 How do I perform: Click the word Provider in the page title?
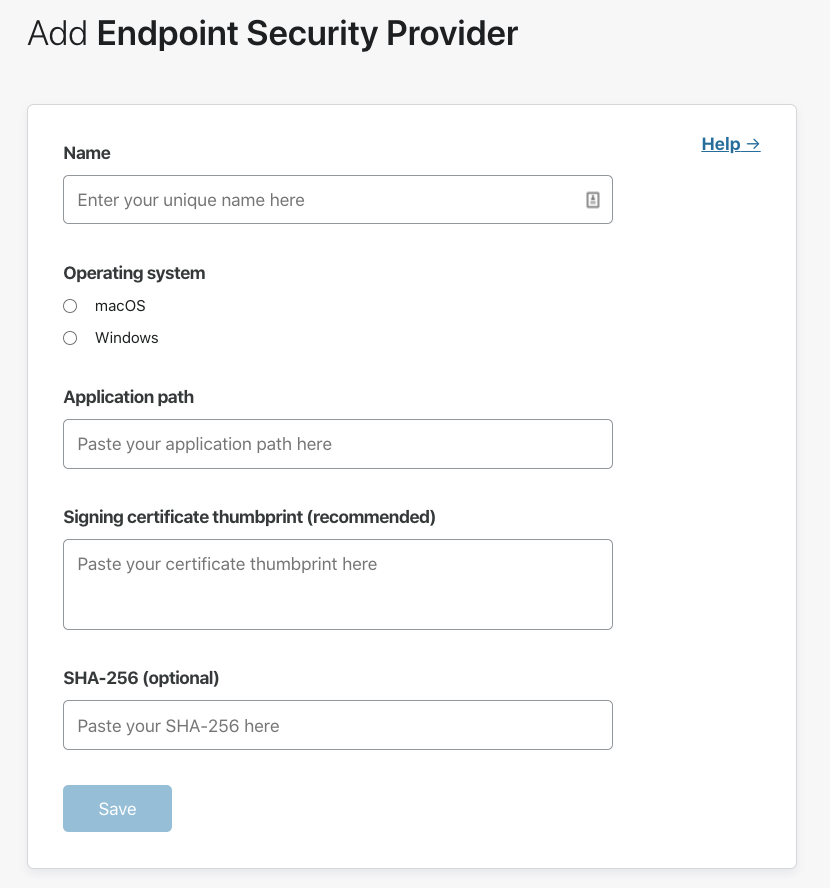click(x=452, y=33)
